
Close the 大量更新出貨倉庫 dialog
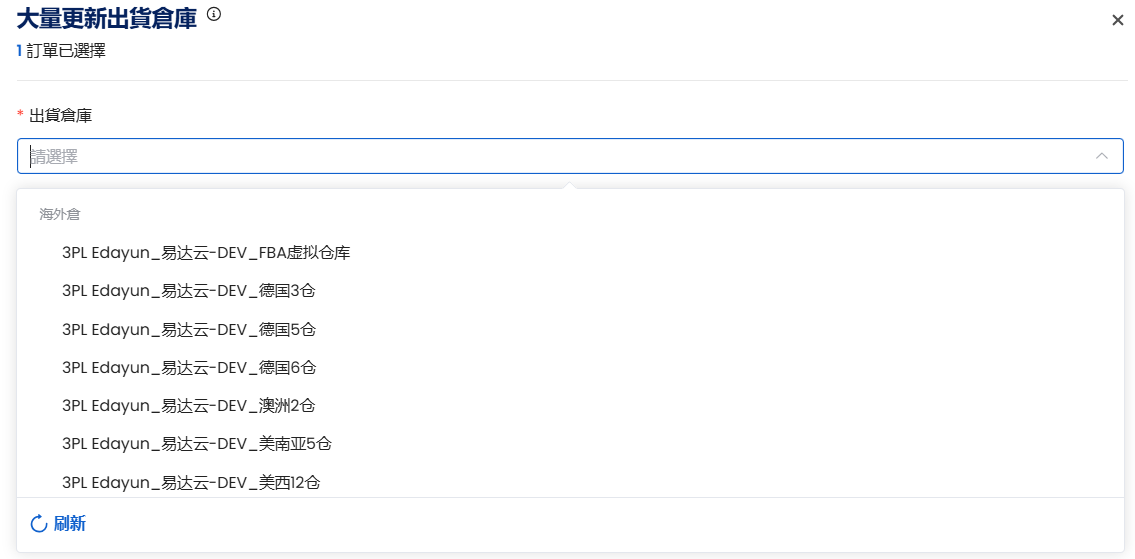(x=1118, y=20)
